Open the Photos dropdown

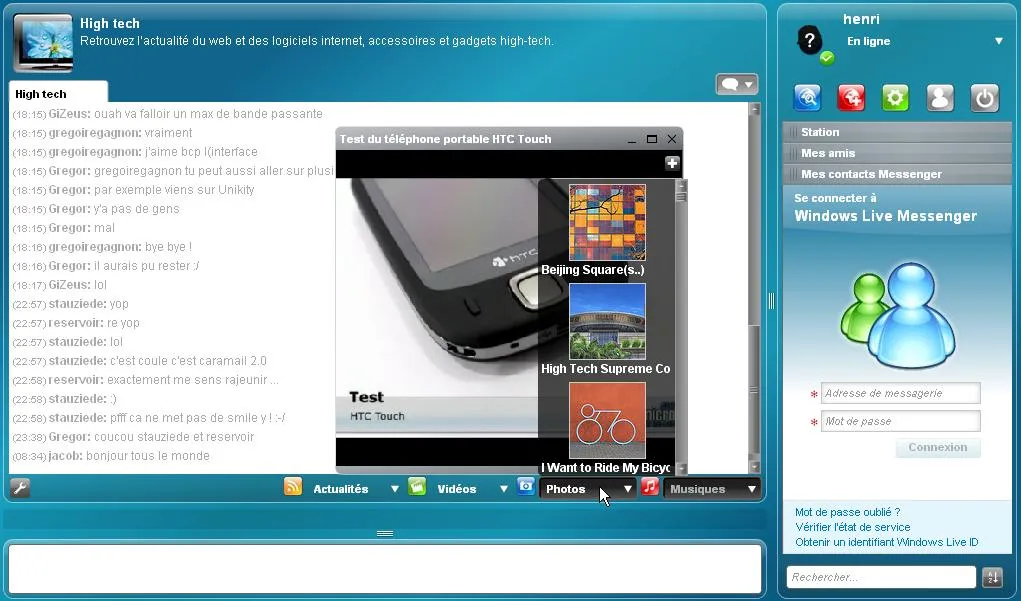point(587,489)
